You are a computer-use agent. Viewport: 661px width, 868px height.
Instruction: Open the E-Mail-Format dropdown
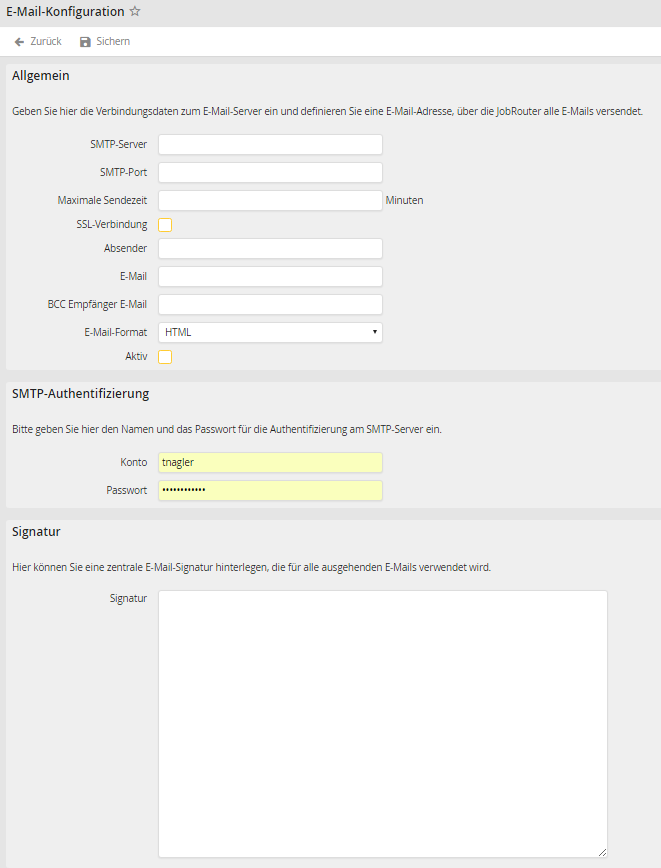pyautogui.click(x=270, y=332)
